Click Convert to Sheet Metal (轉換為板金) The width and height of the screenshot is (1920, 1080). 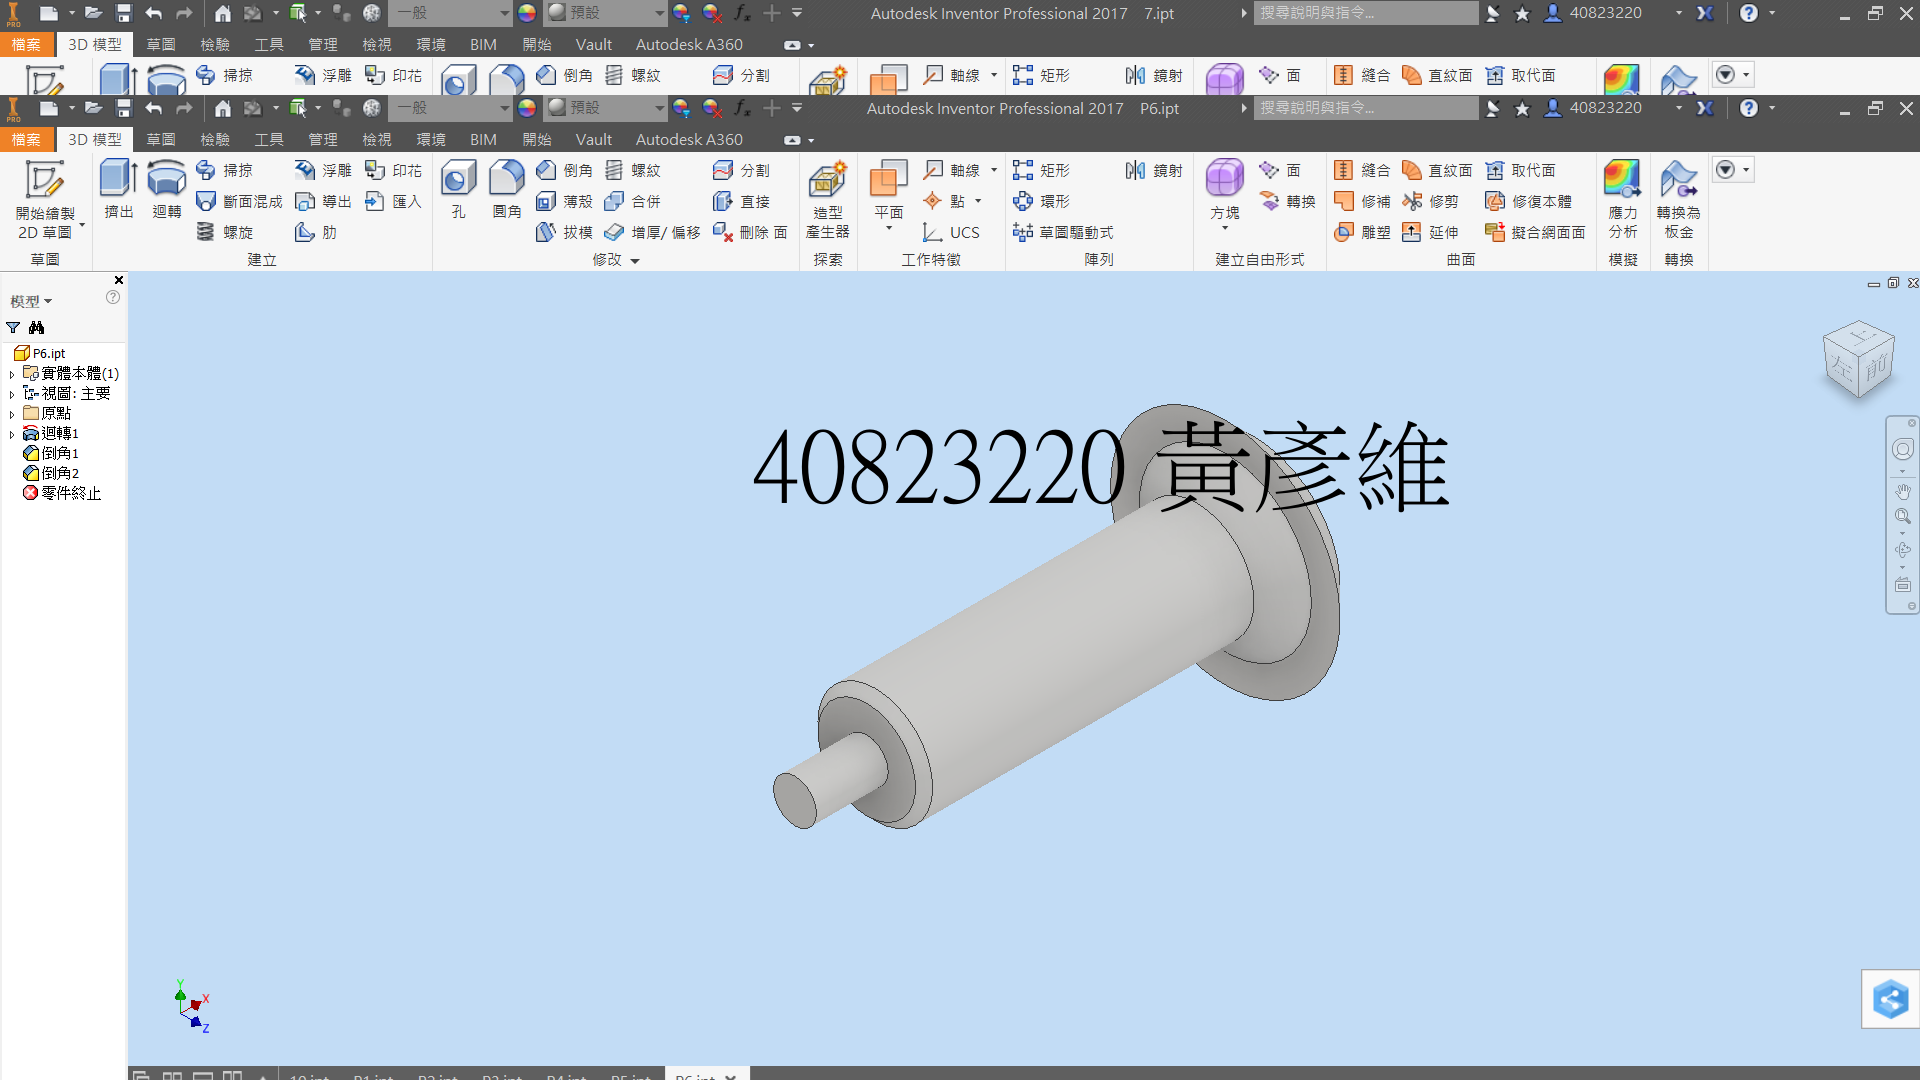1678,199
